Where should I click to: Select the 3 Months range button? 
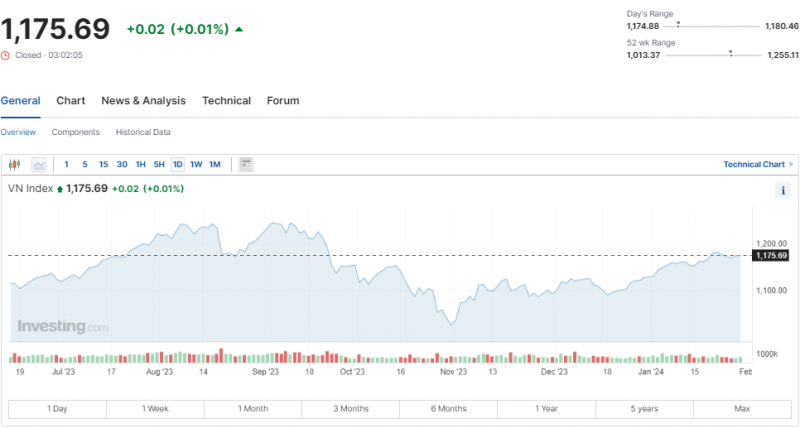pos(351,409)
